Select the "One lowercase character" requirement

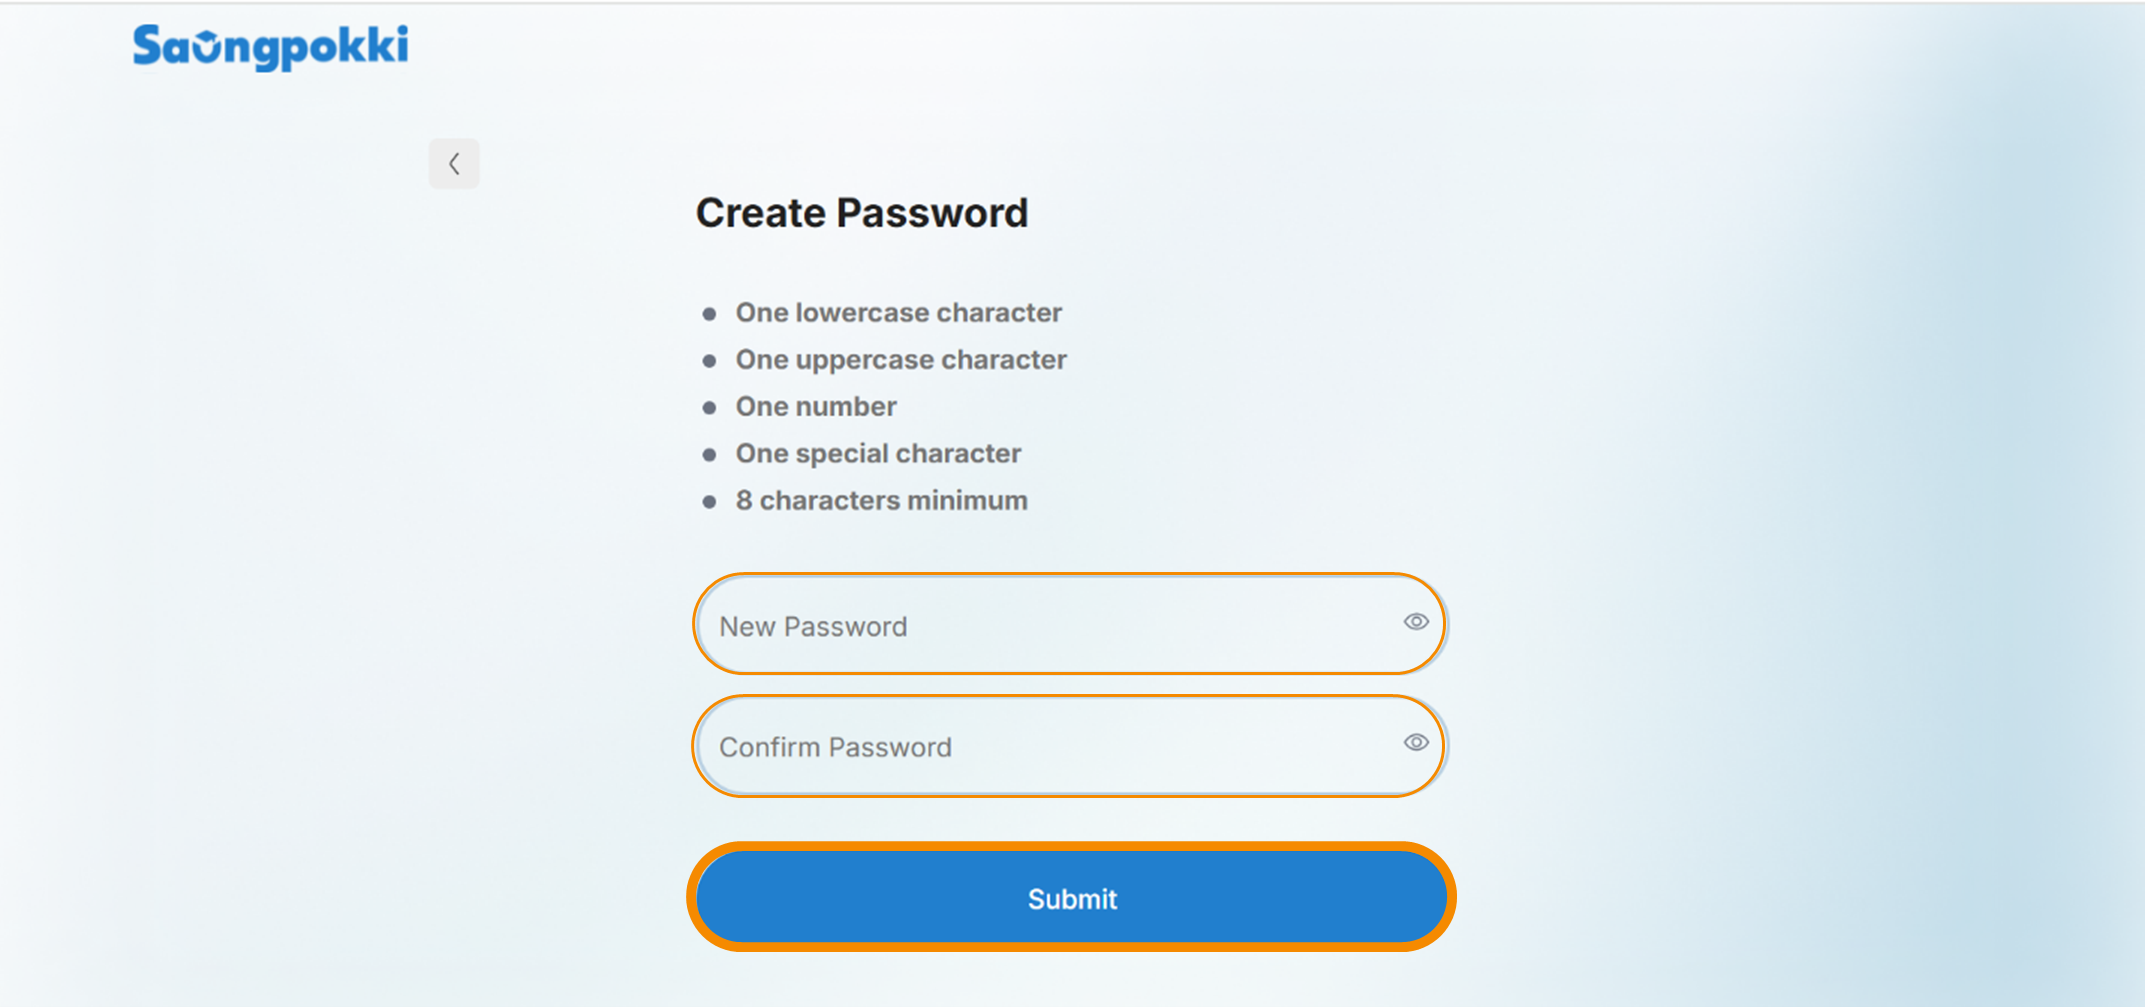pos(898,313)
